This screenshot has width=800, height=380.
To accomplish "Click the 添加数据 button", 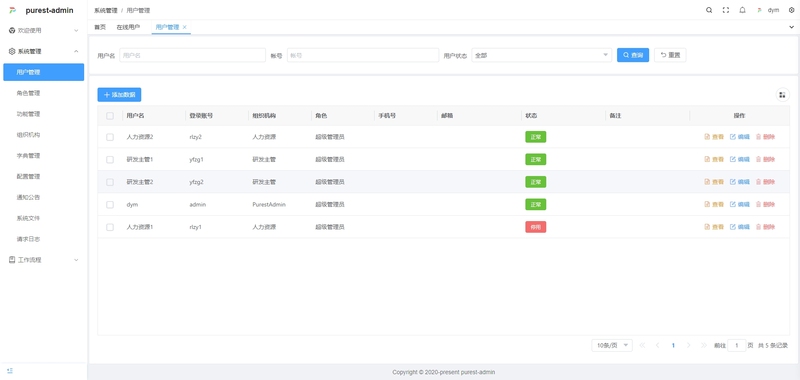I will 119,95.
